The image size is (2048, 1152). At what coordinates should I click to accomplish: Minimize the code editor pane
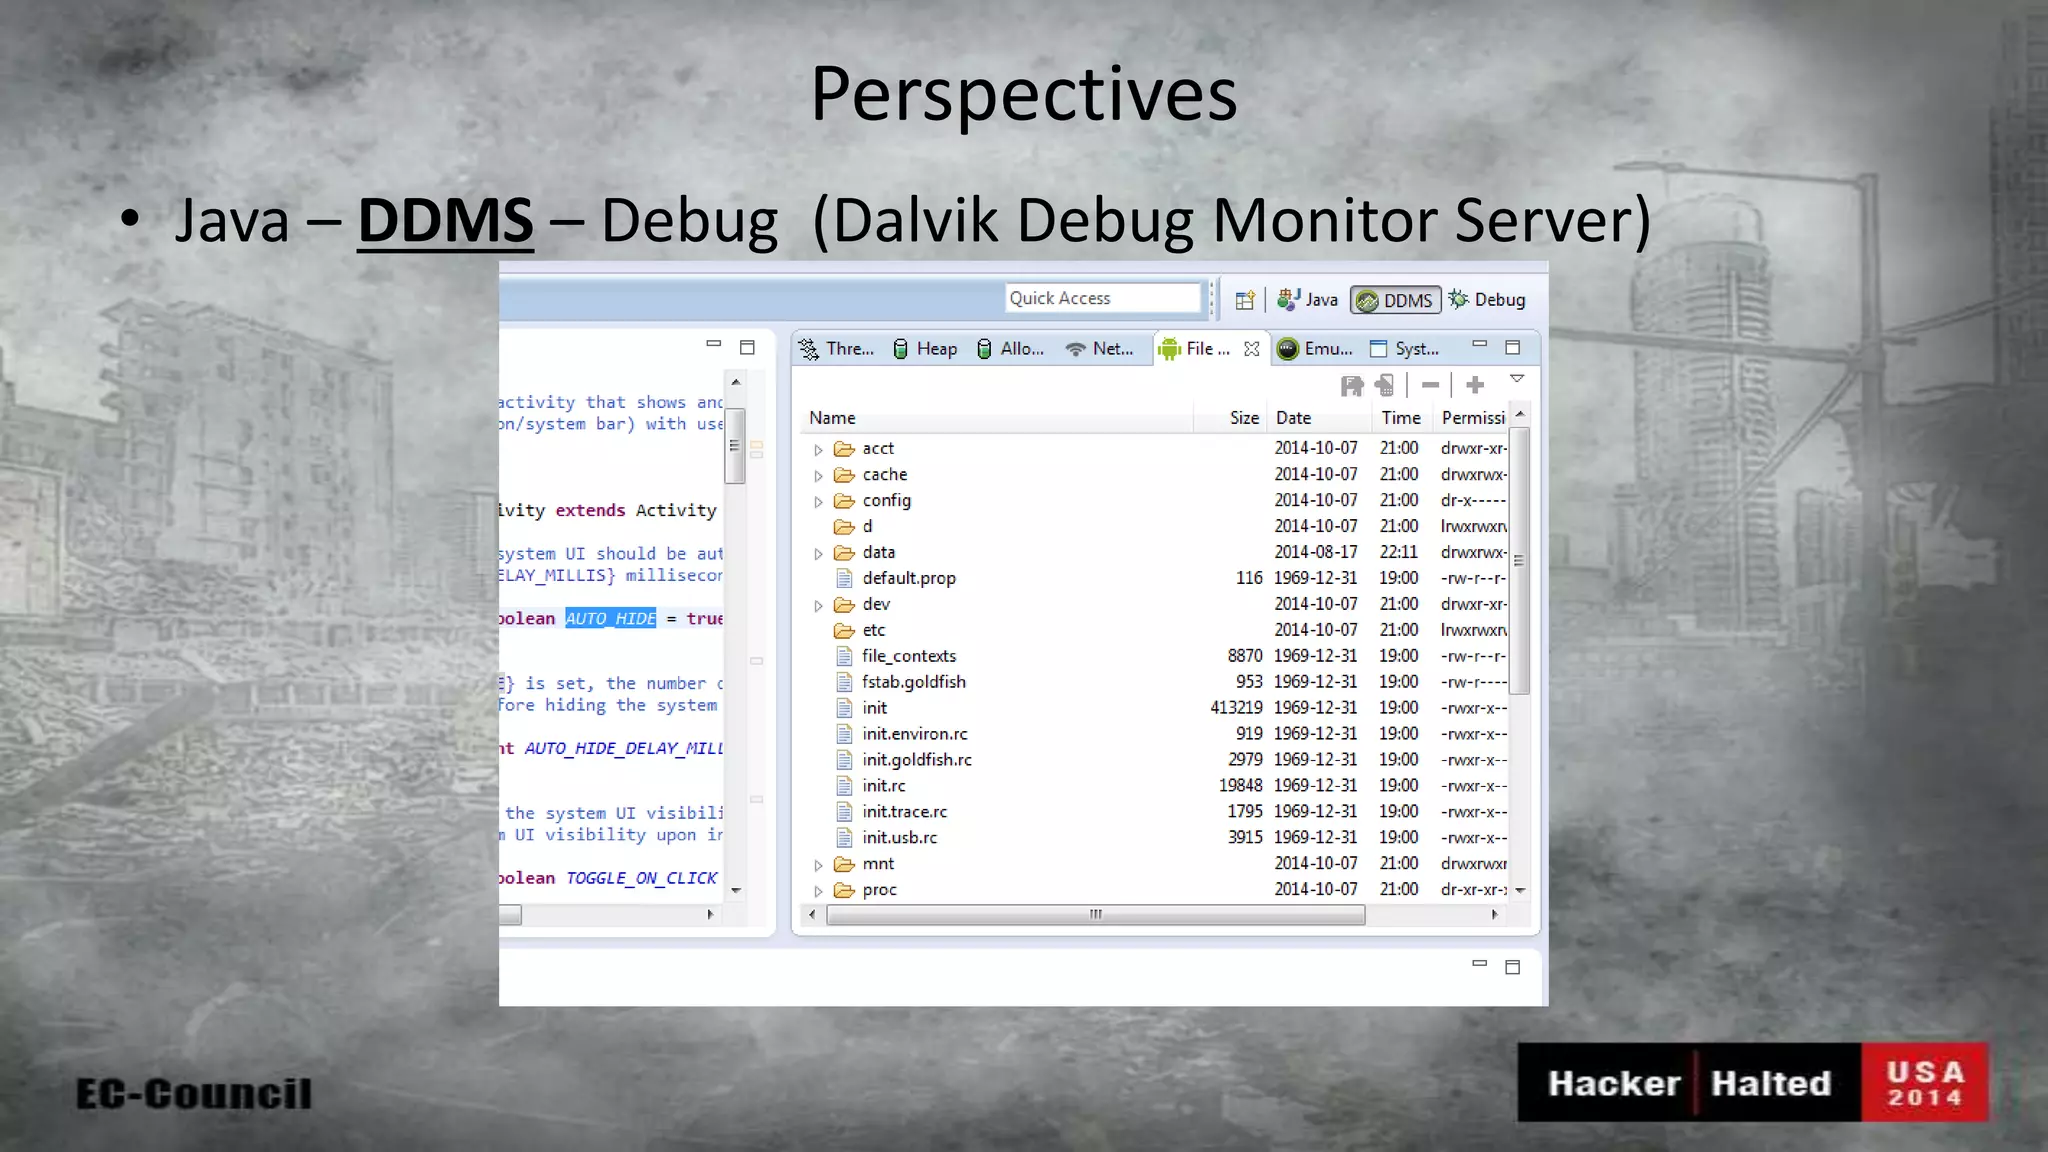click(713, 345)
